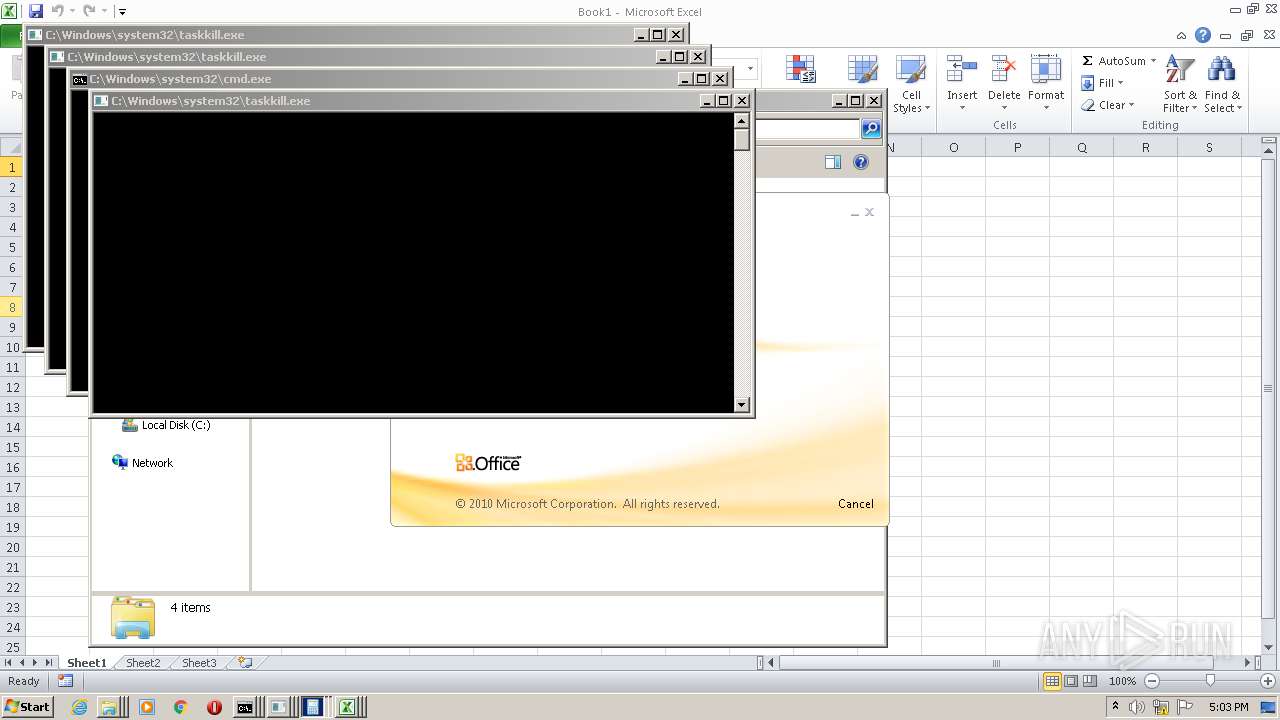
Task: Switch to Sheet1 tab
Action: click(86, 663)
